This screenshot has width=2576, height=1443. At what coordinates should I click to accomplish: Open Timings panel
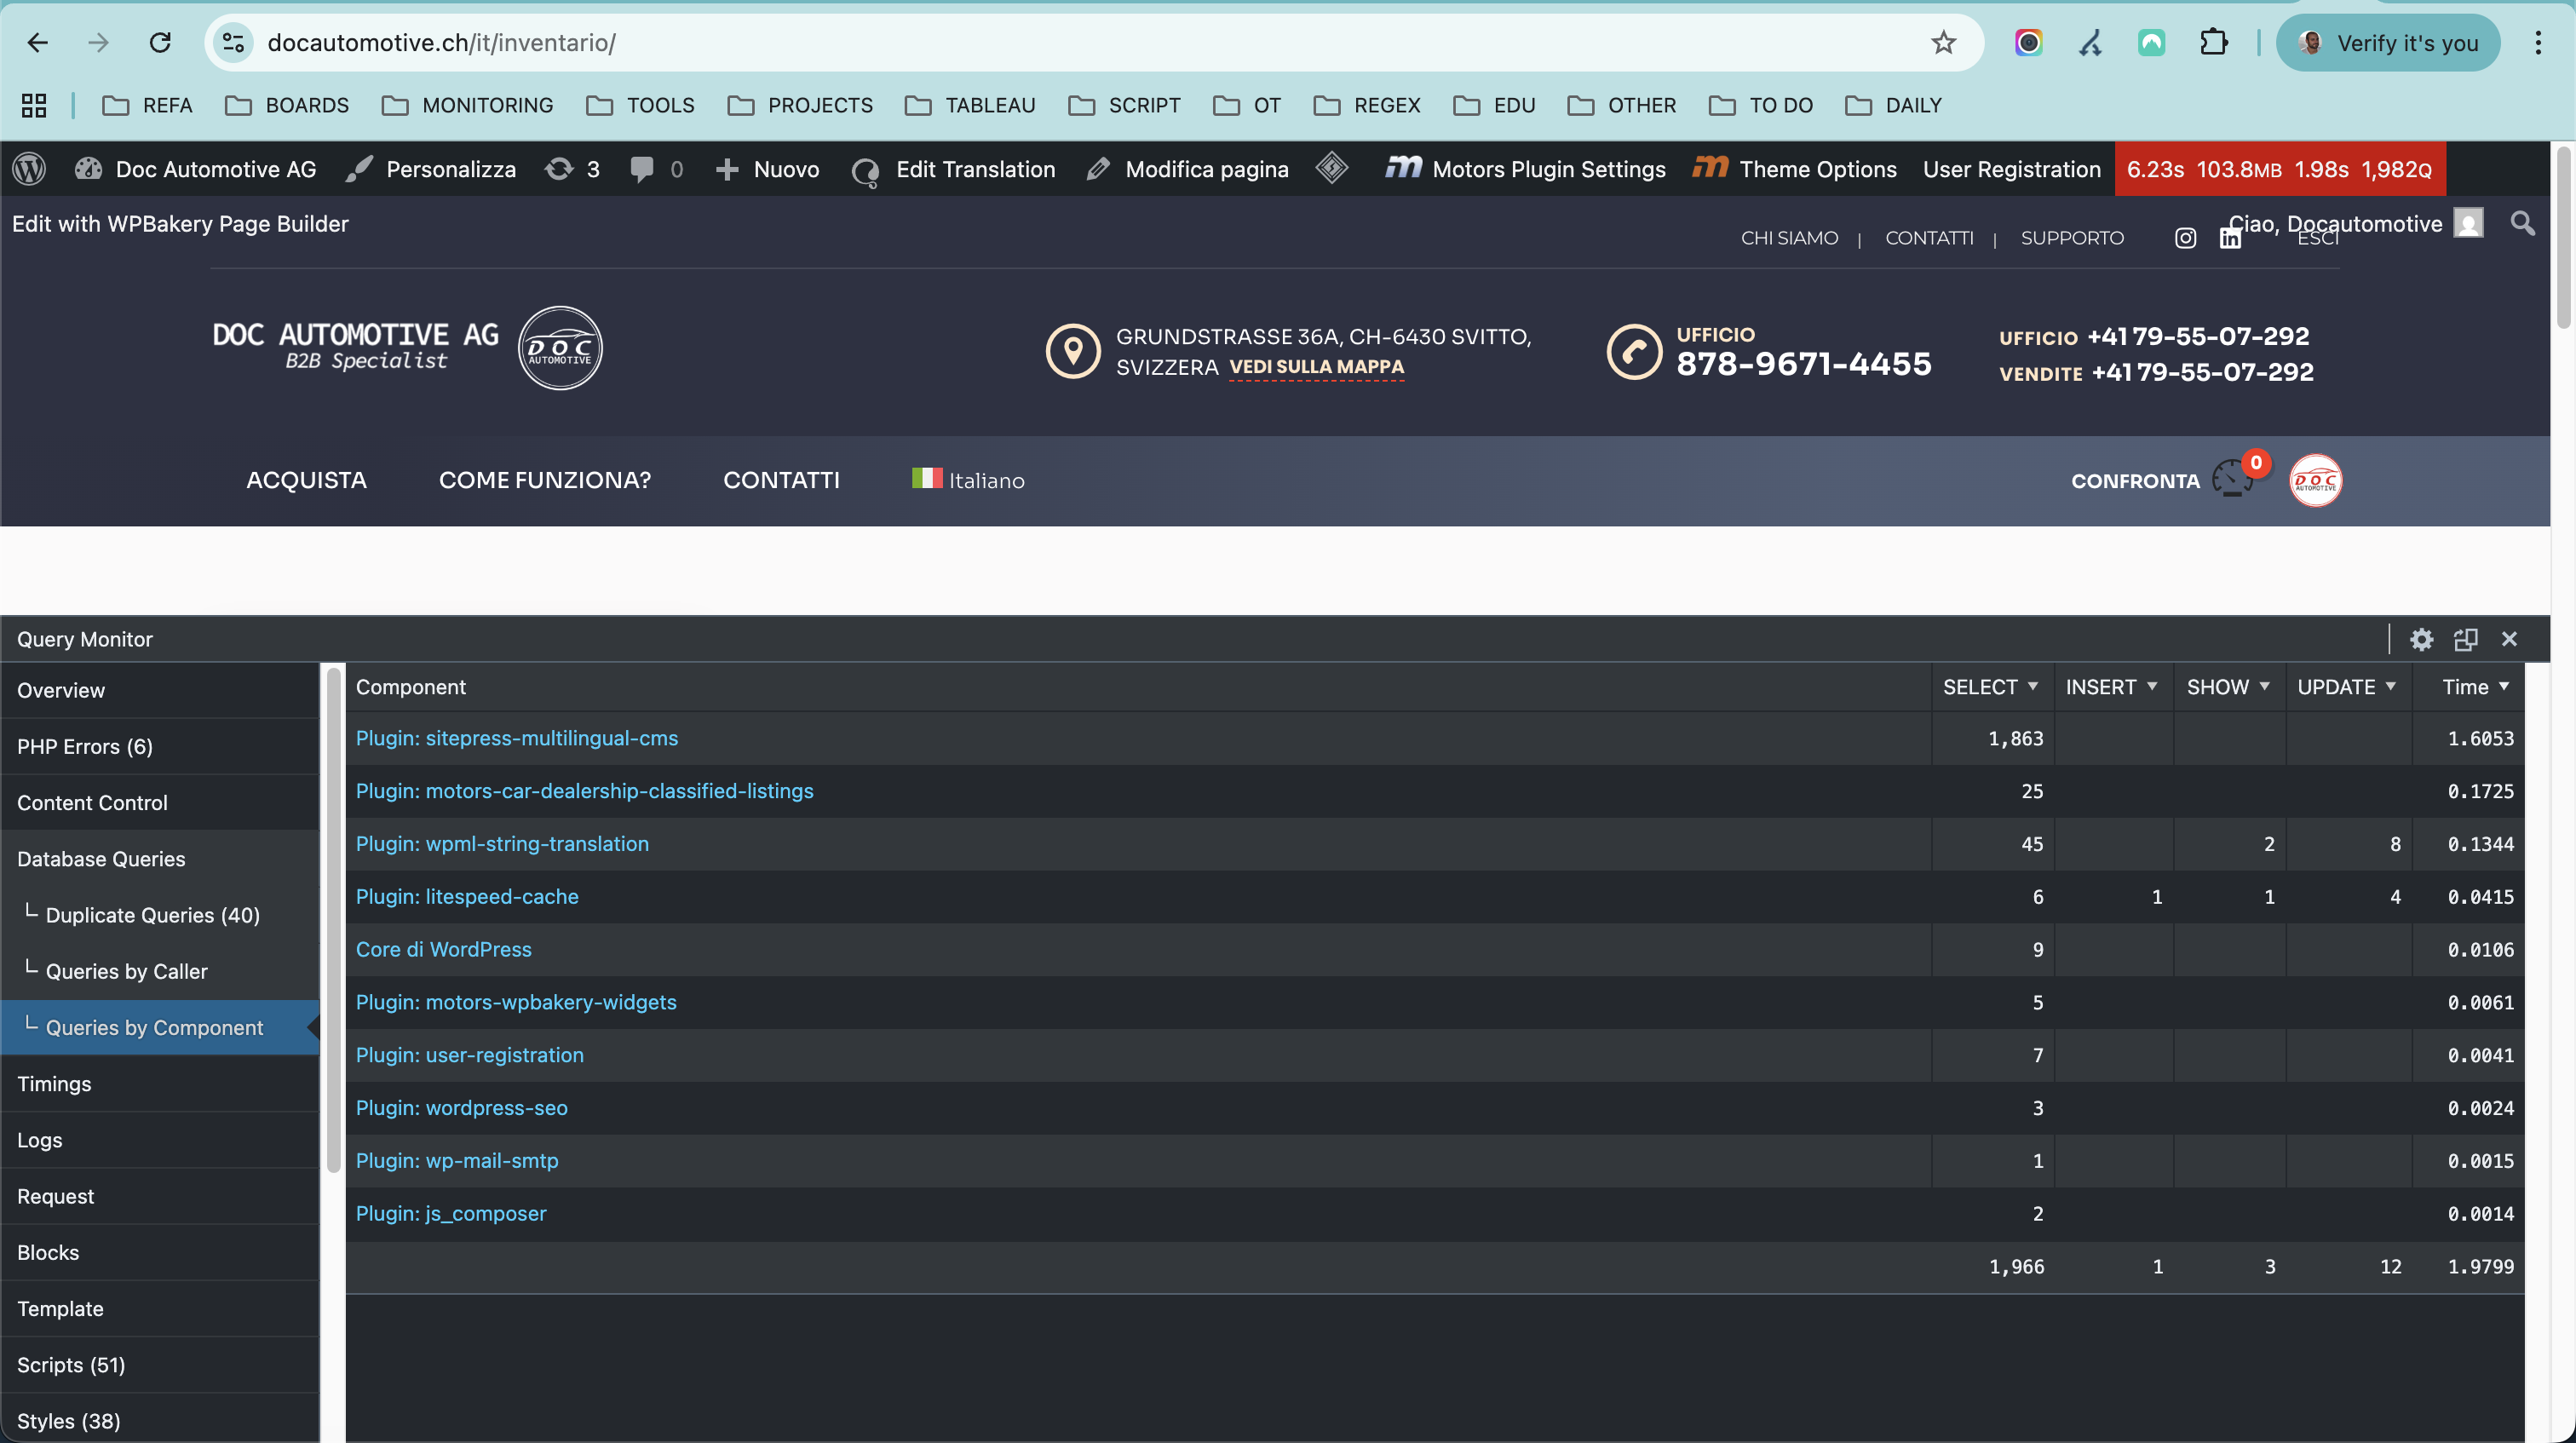point(160,1084)
